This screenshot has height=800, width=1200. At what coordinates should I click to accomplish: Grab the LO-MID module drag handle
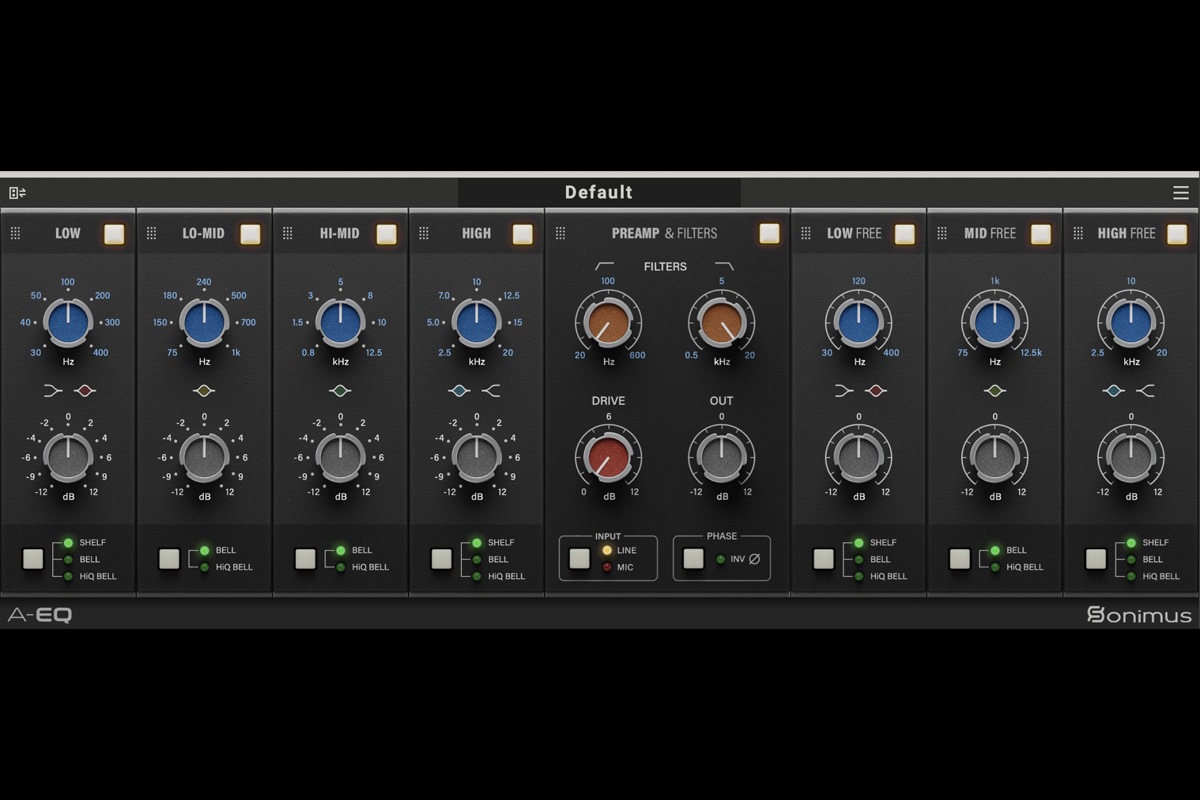151,233
